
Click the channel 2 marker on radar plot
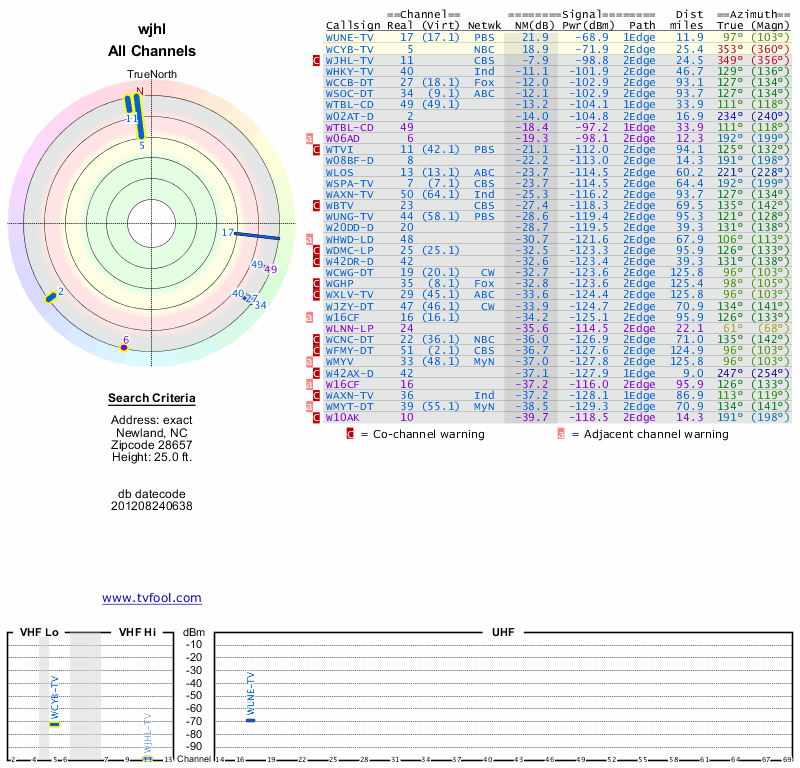tap(51, 296)
